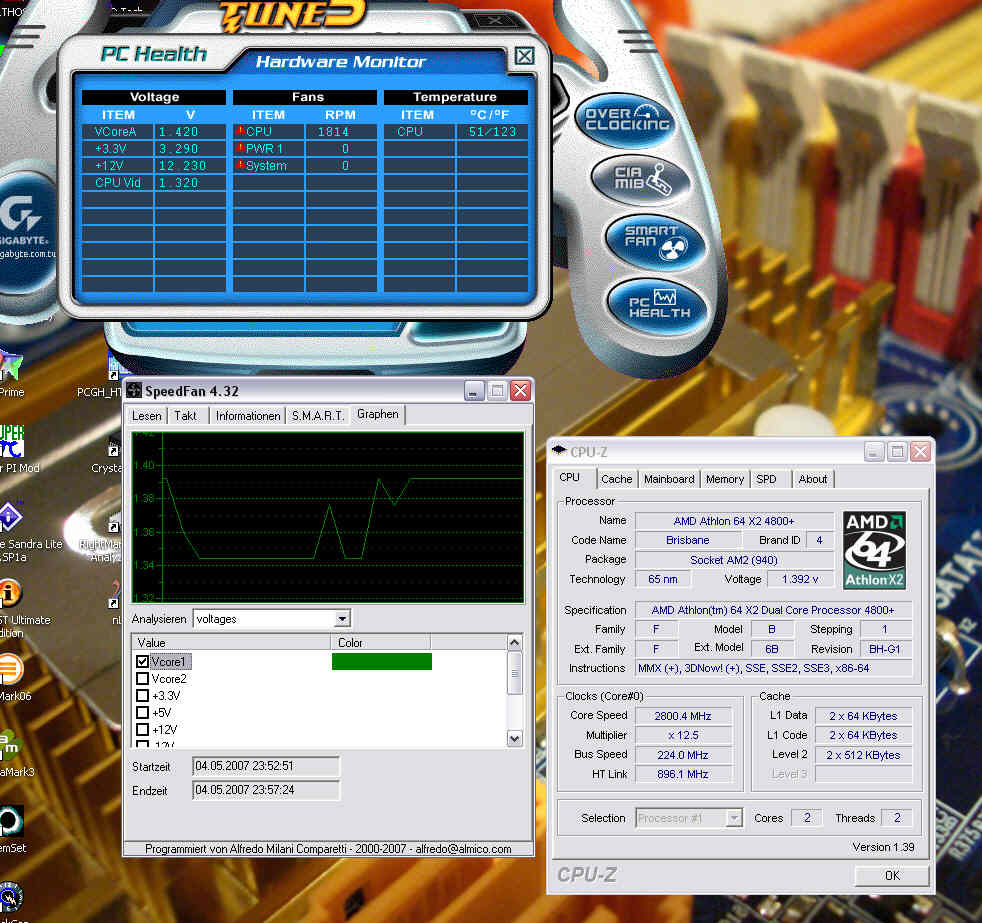
Task: Open the Smart Fan settings
Action: tap(655, 242)
